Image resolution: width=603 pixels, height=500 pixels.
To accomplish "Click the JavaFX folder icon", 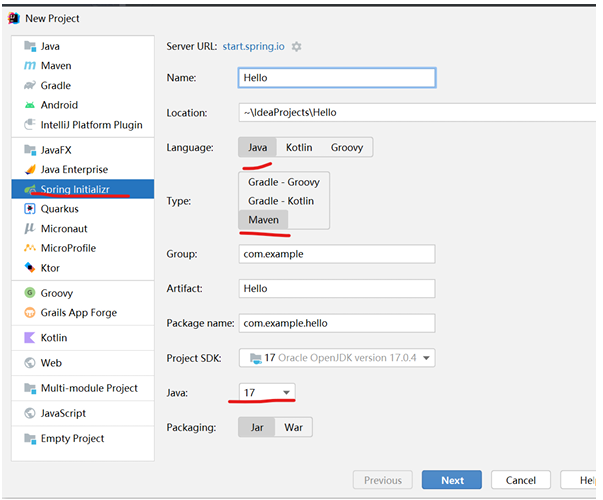I will click(x=30, y=150).
